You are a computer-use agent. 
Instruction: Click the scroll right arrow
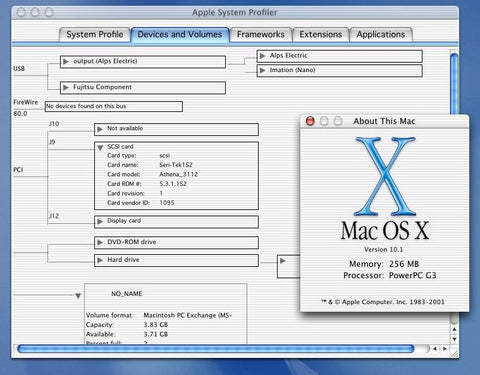(445, 349)
